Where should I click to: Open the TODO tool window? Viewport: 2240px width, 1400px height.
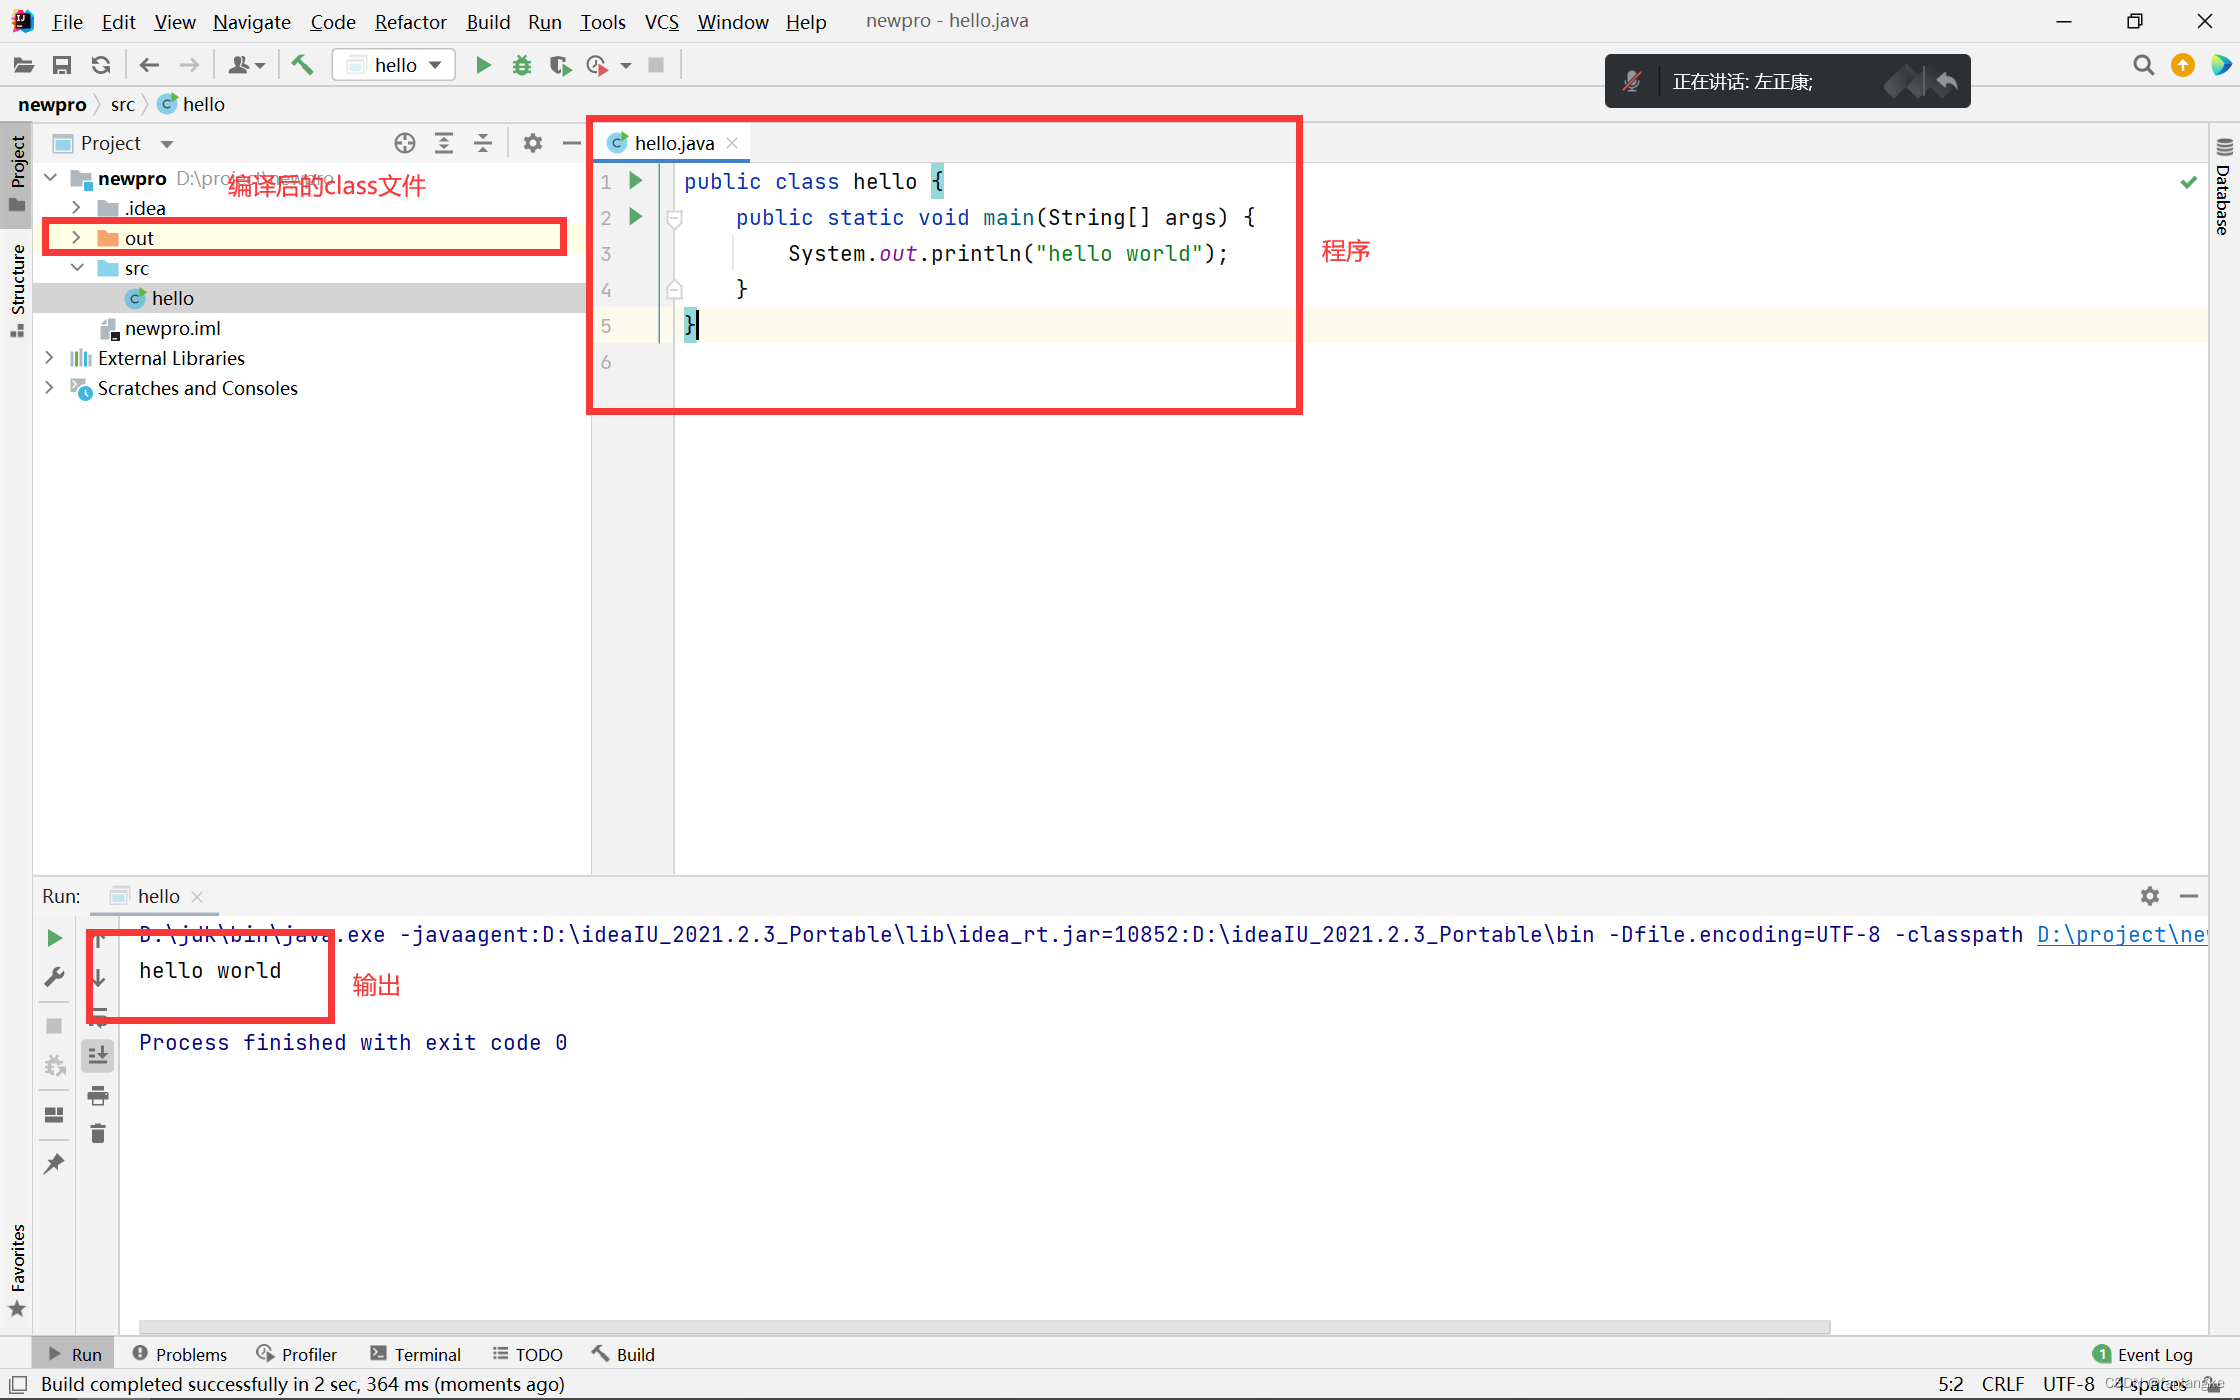point(527,1354)
